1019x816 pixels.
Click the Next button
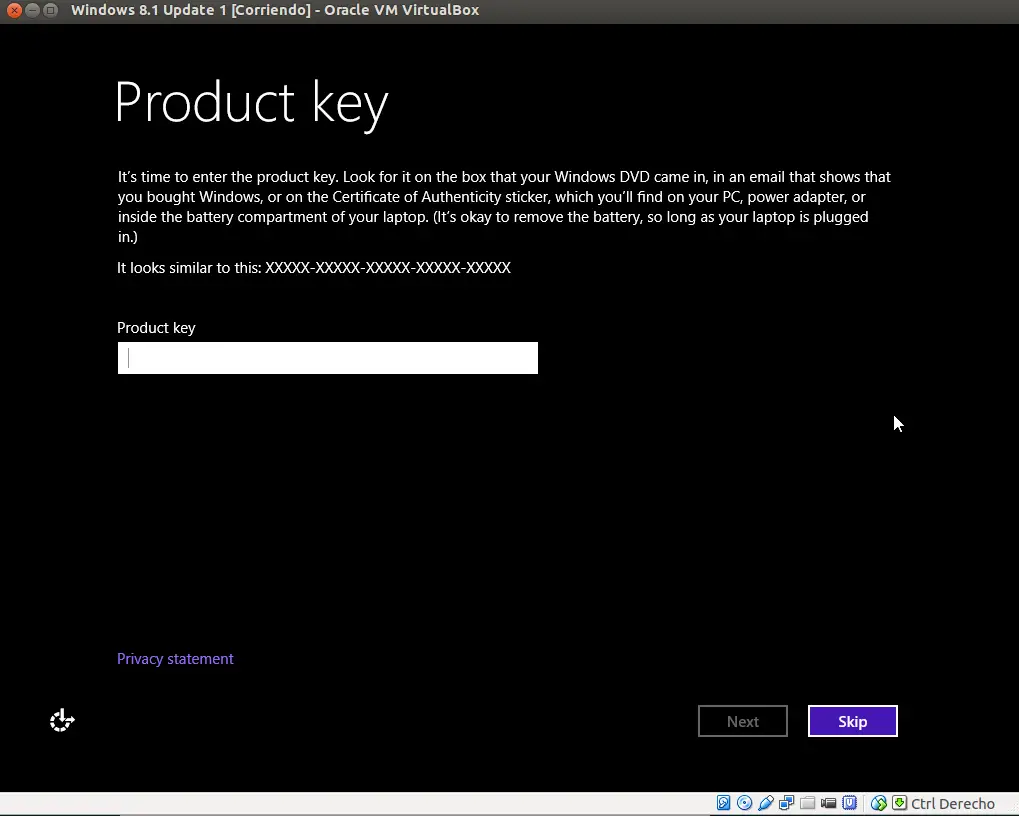743,721
